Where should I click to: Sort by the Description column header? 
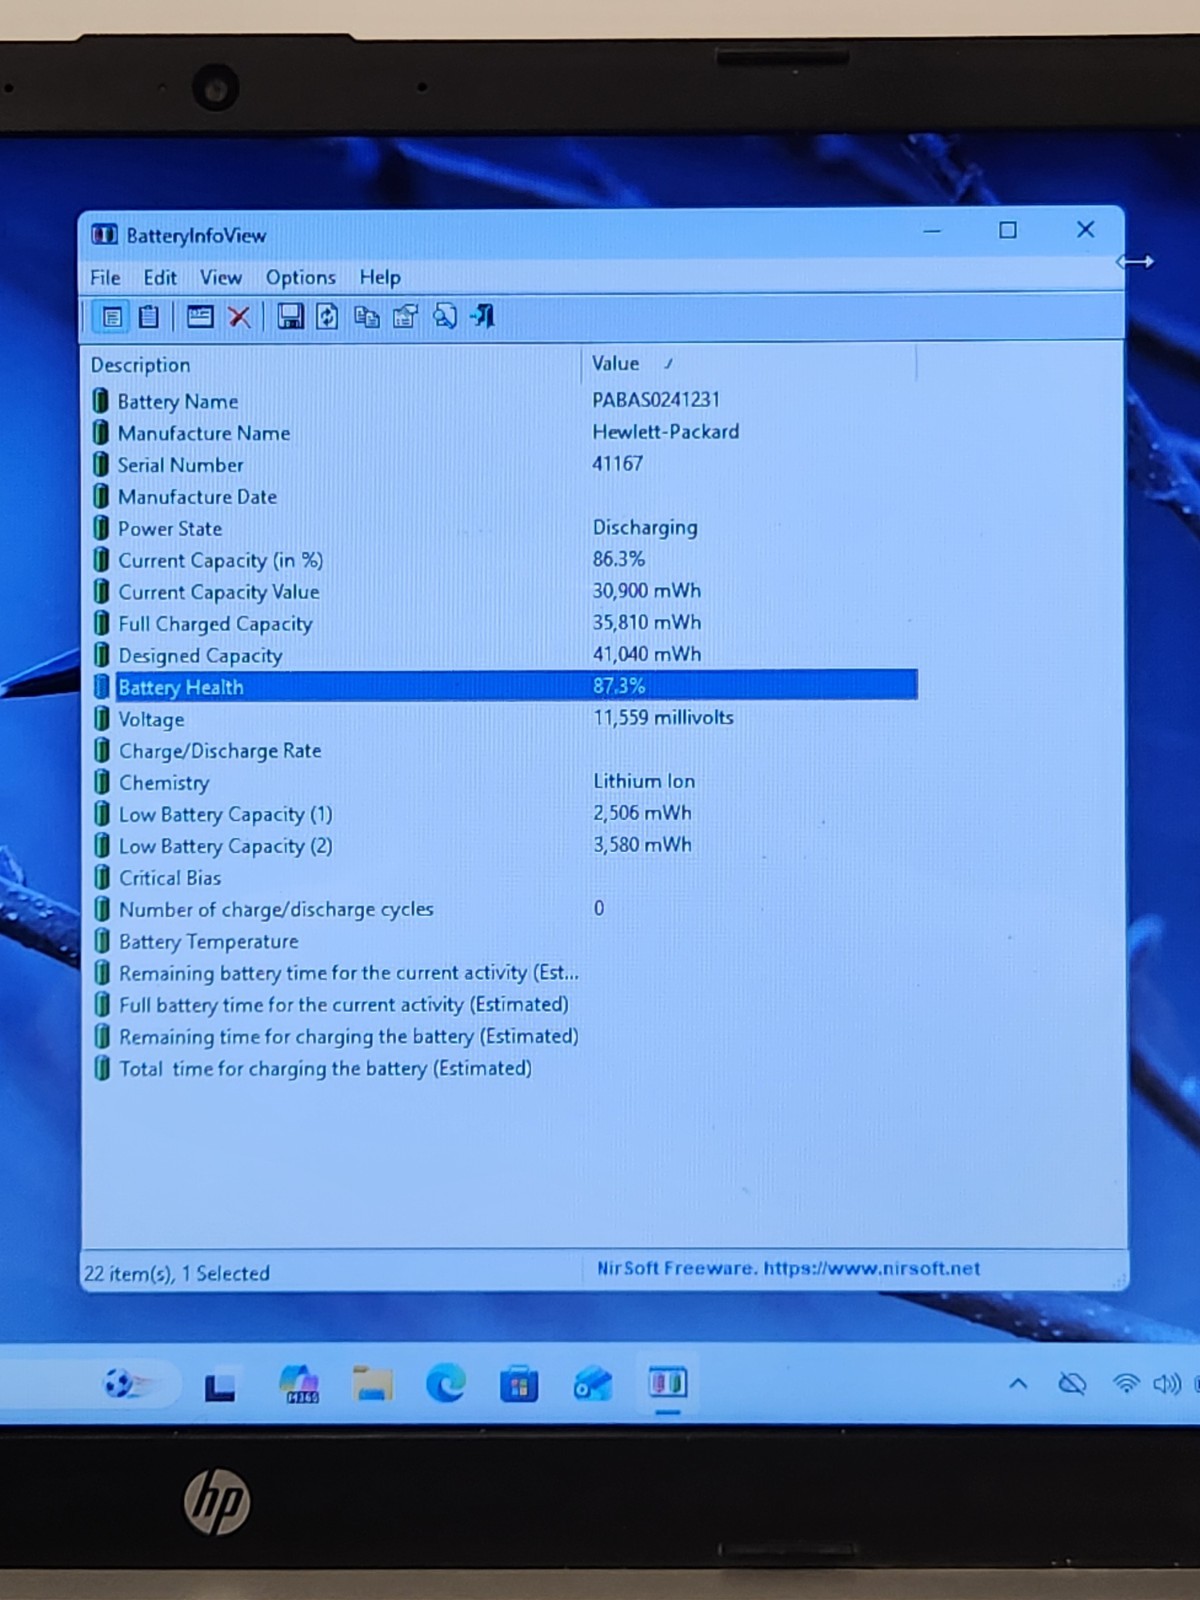[331, 365]
